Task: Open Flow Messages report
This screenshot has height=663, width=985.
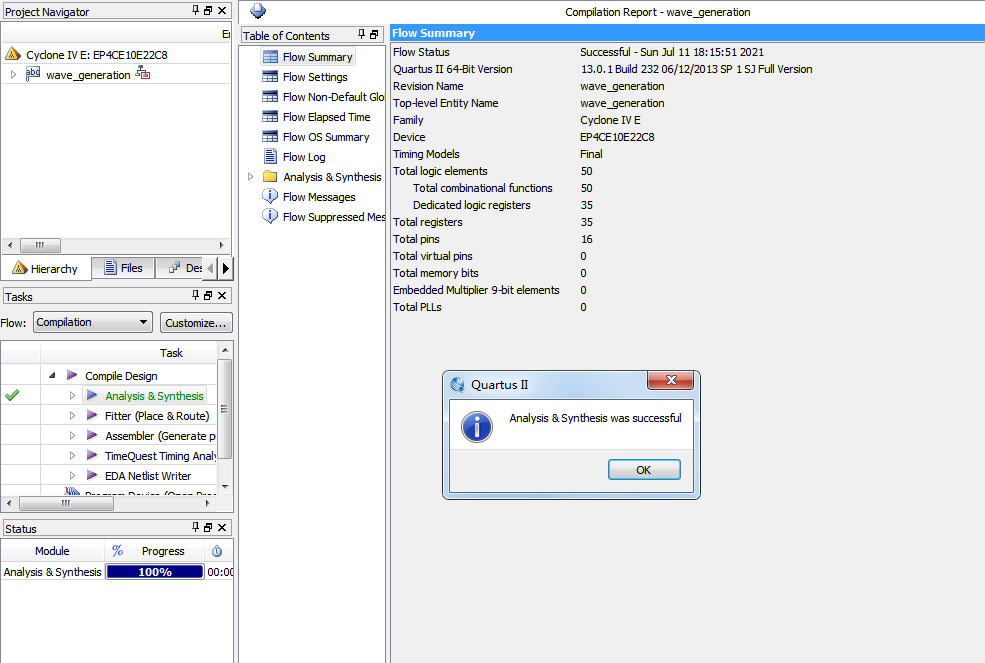Action: pos(319,197)
